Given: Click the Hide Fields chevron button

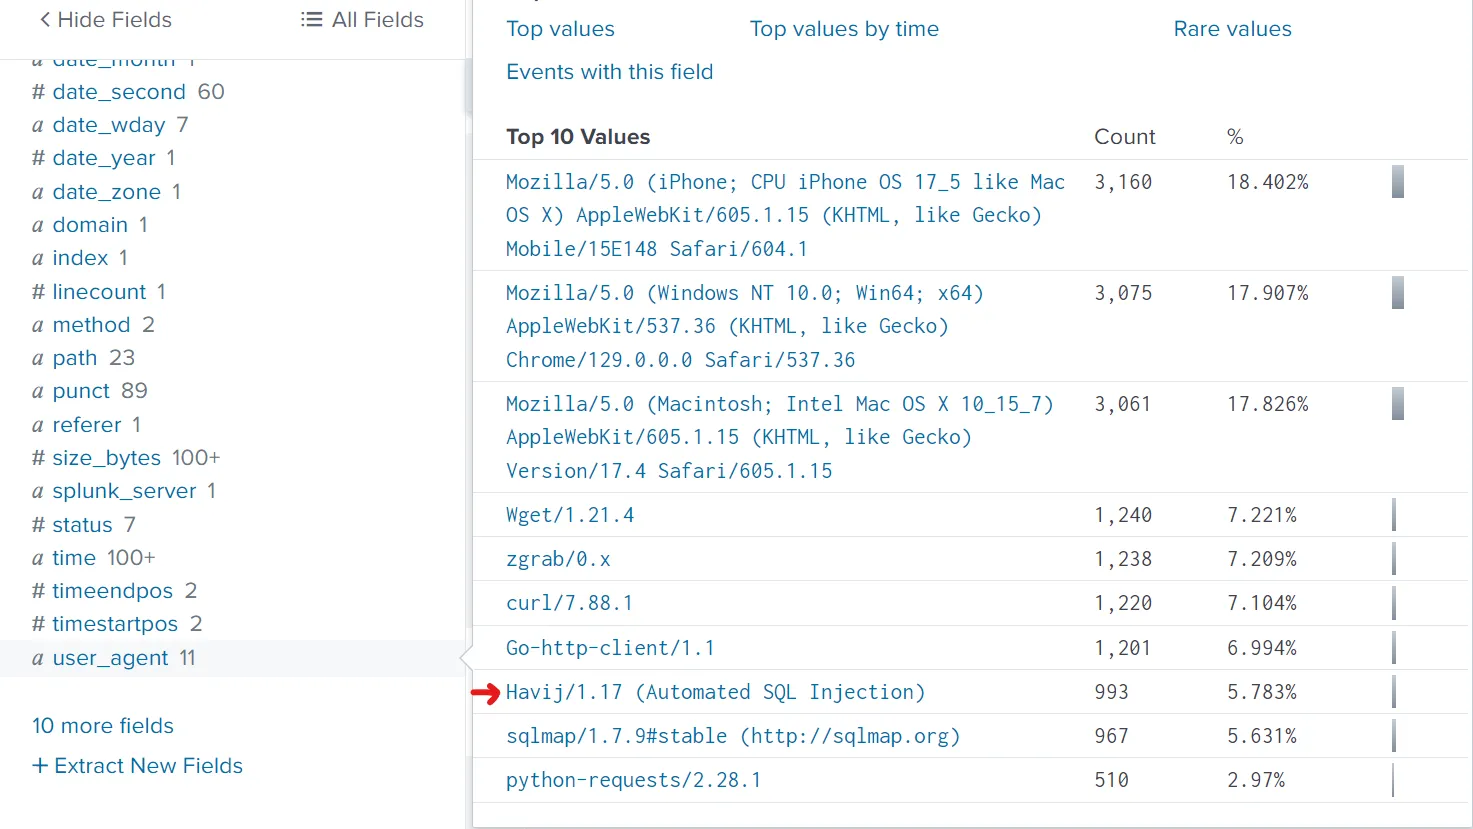Looking at the screenshot, I should coord(105,20).
